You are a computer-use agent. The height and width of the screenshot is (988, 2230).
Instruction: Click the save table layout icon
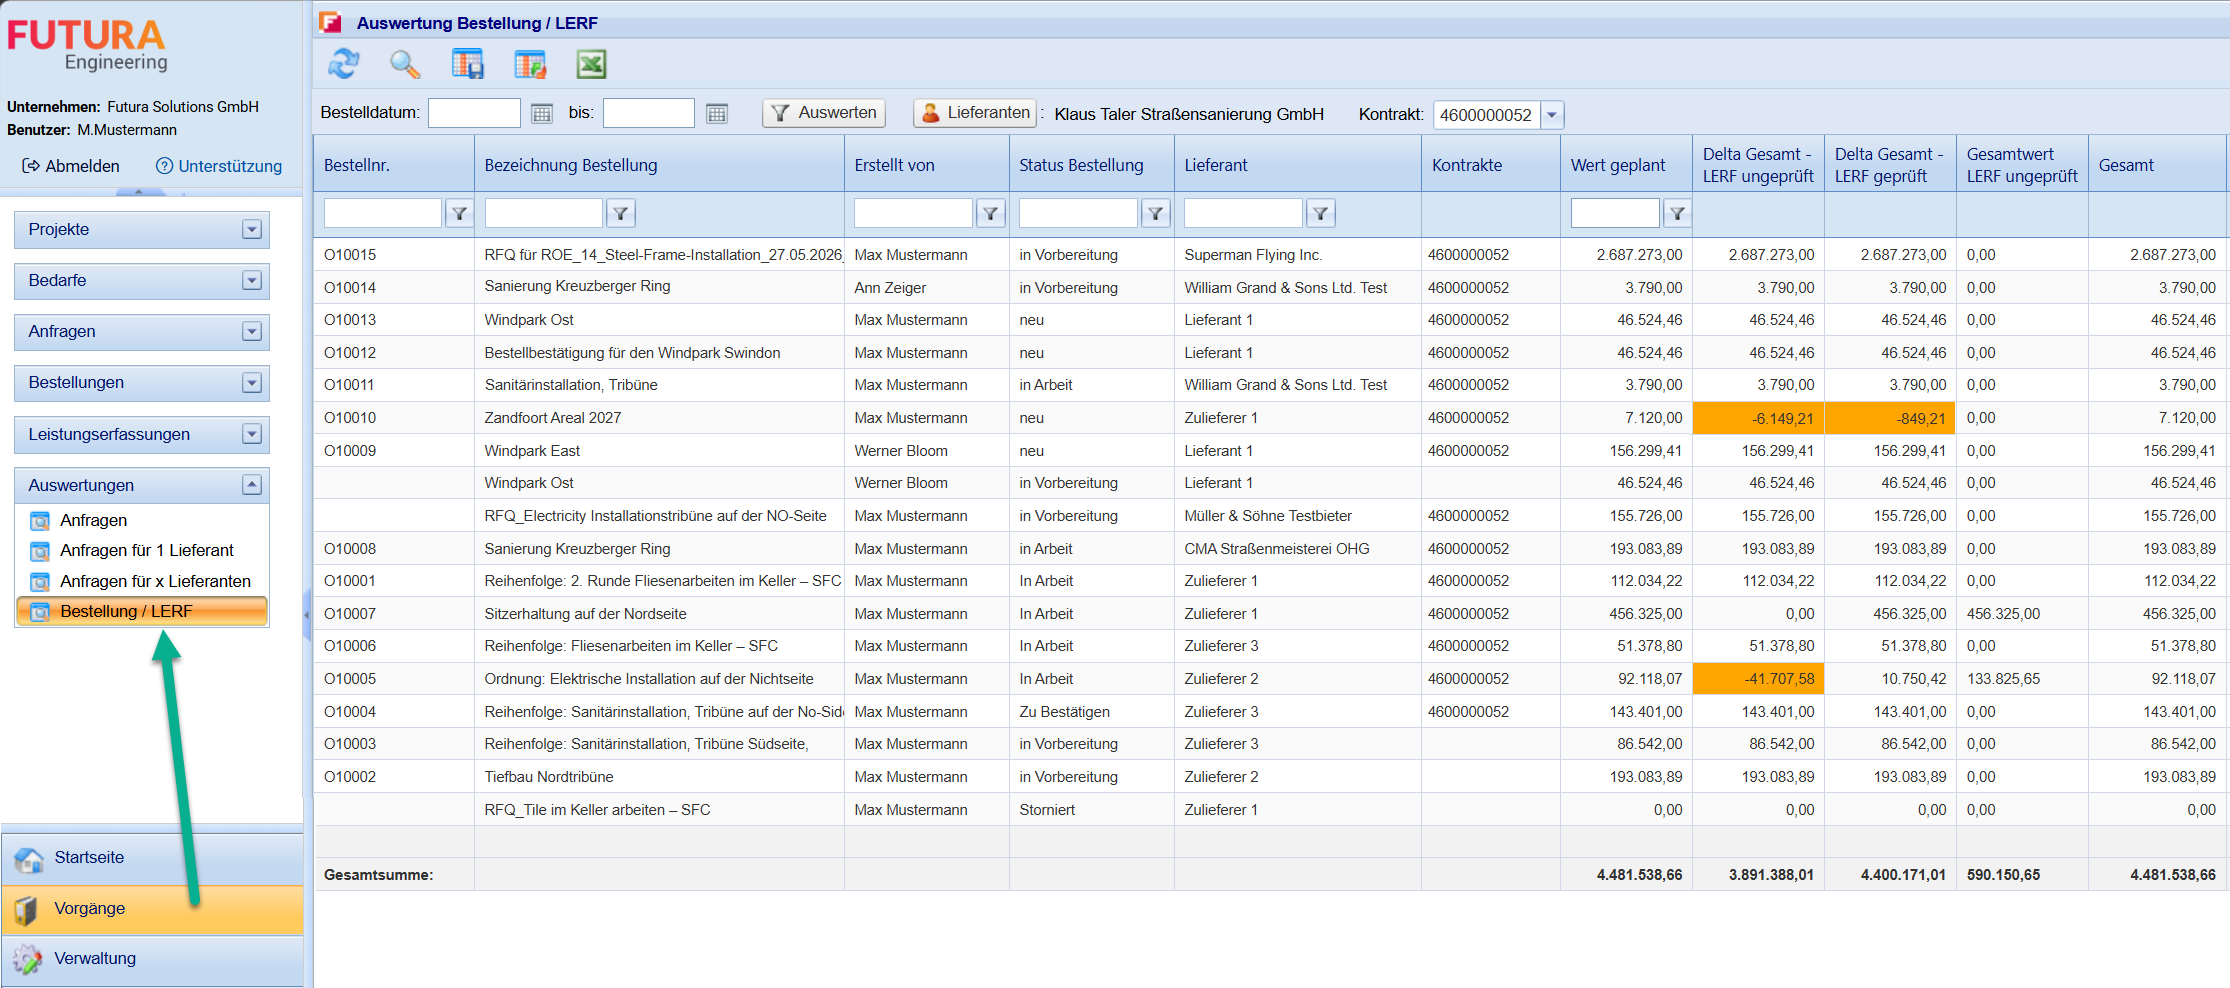[x=467, y=64]
